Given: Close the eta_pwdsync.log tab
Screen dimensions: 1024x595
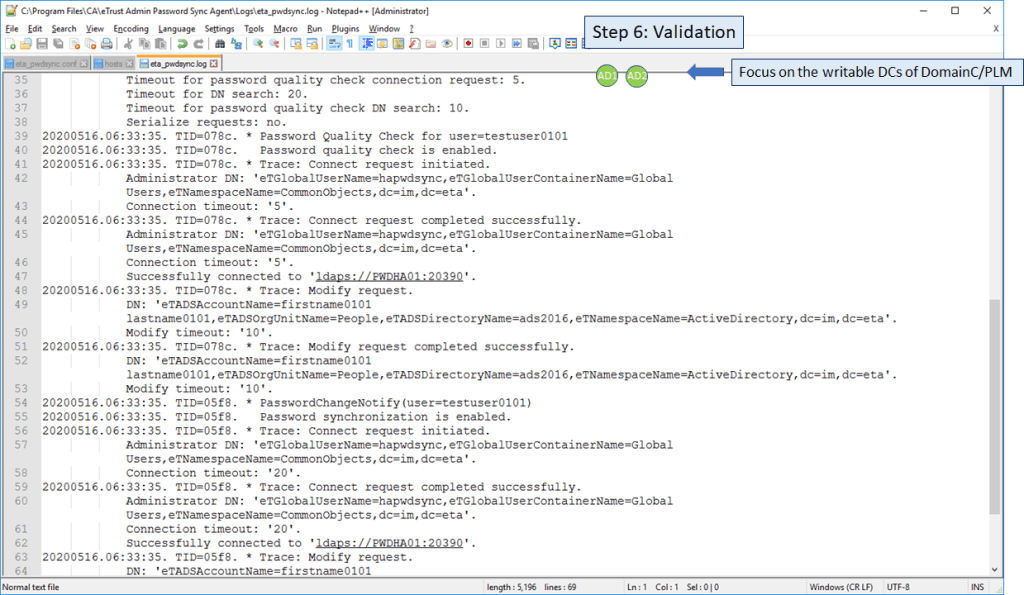Looking at the screenshot, I should coord(213,63).
